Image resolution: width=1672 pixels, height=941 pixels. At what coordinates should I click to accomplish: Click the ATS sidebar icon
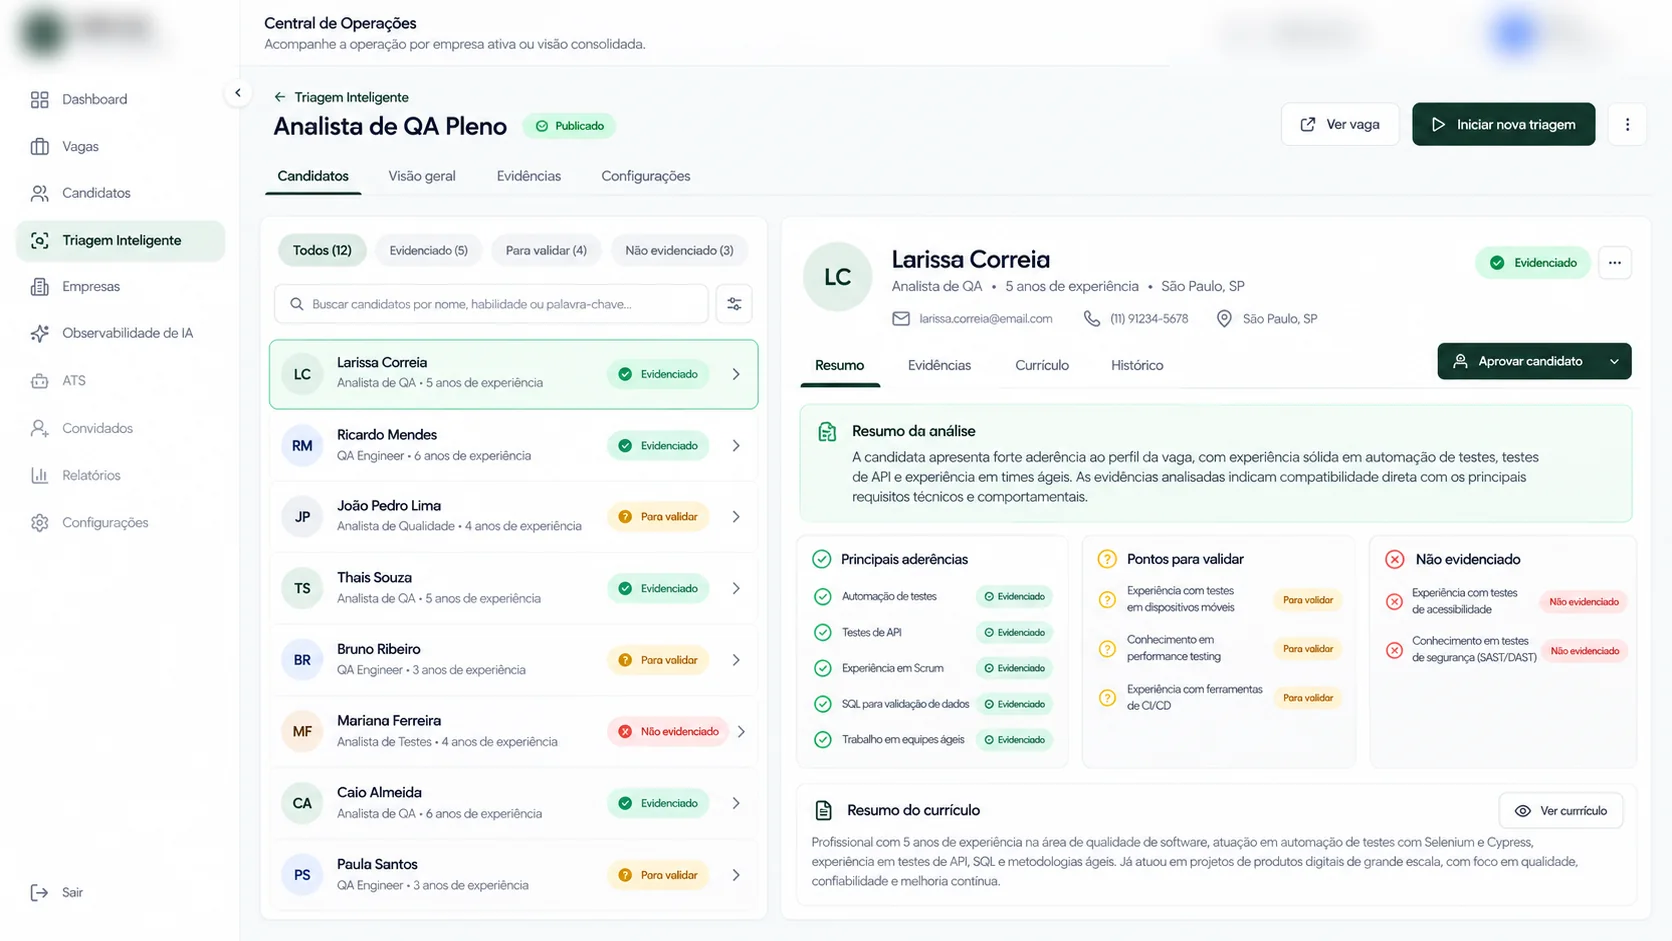pyautogui.click(x=39, y=380)
